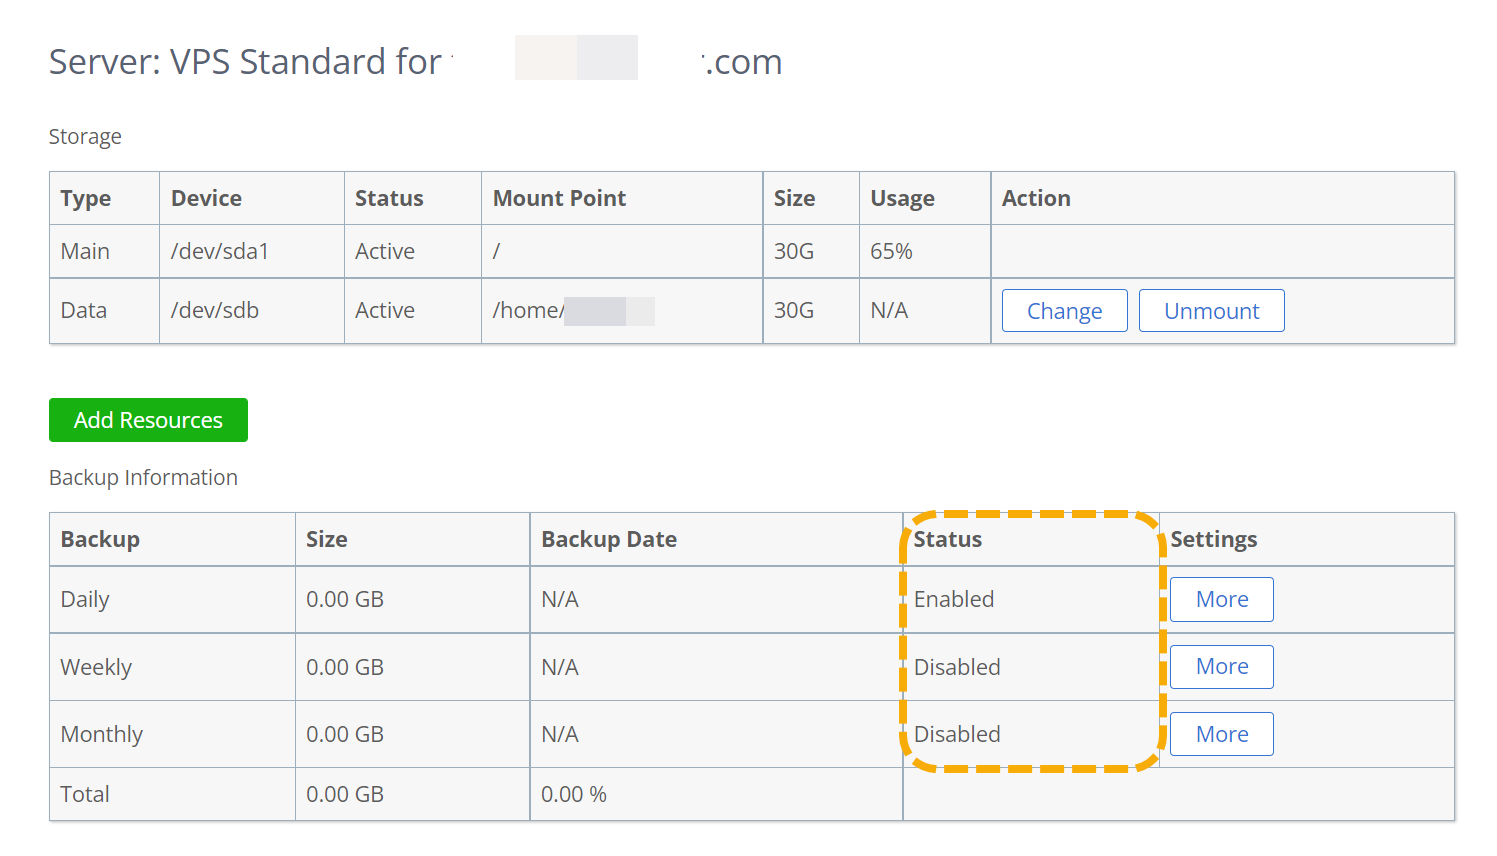The image size is (1497, 856).
Task: Click the Change button for /dev/sdb
Action: pyautogui.click(x=1064, y=310)
